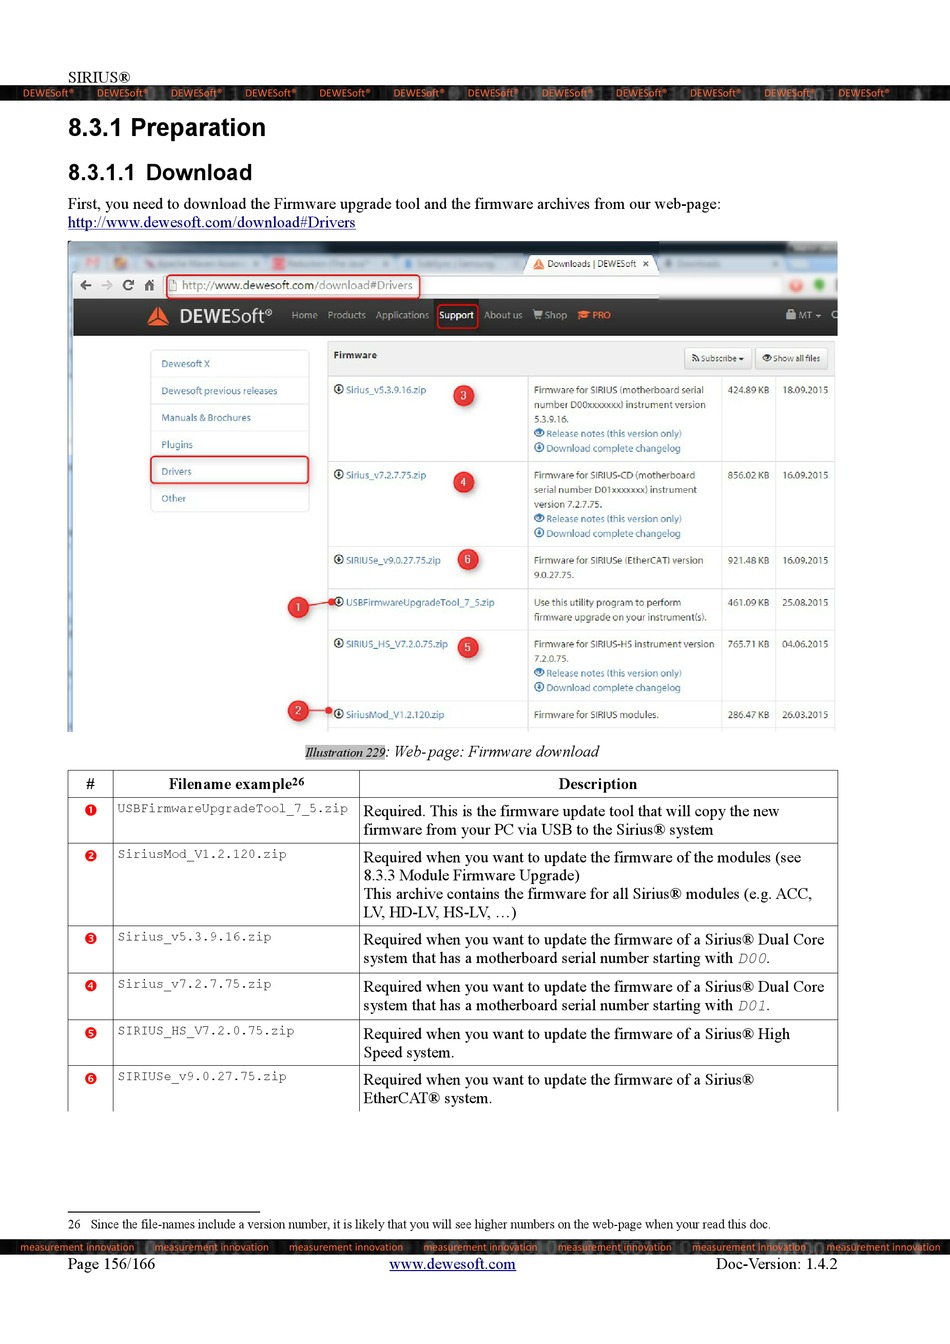Click footnote 26 text at page bottom
This screenshot has height=1344, width=950.
[419, 1224]
